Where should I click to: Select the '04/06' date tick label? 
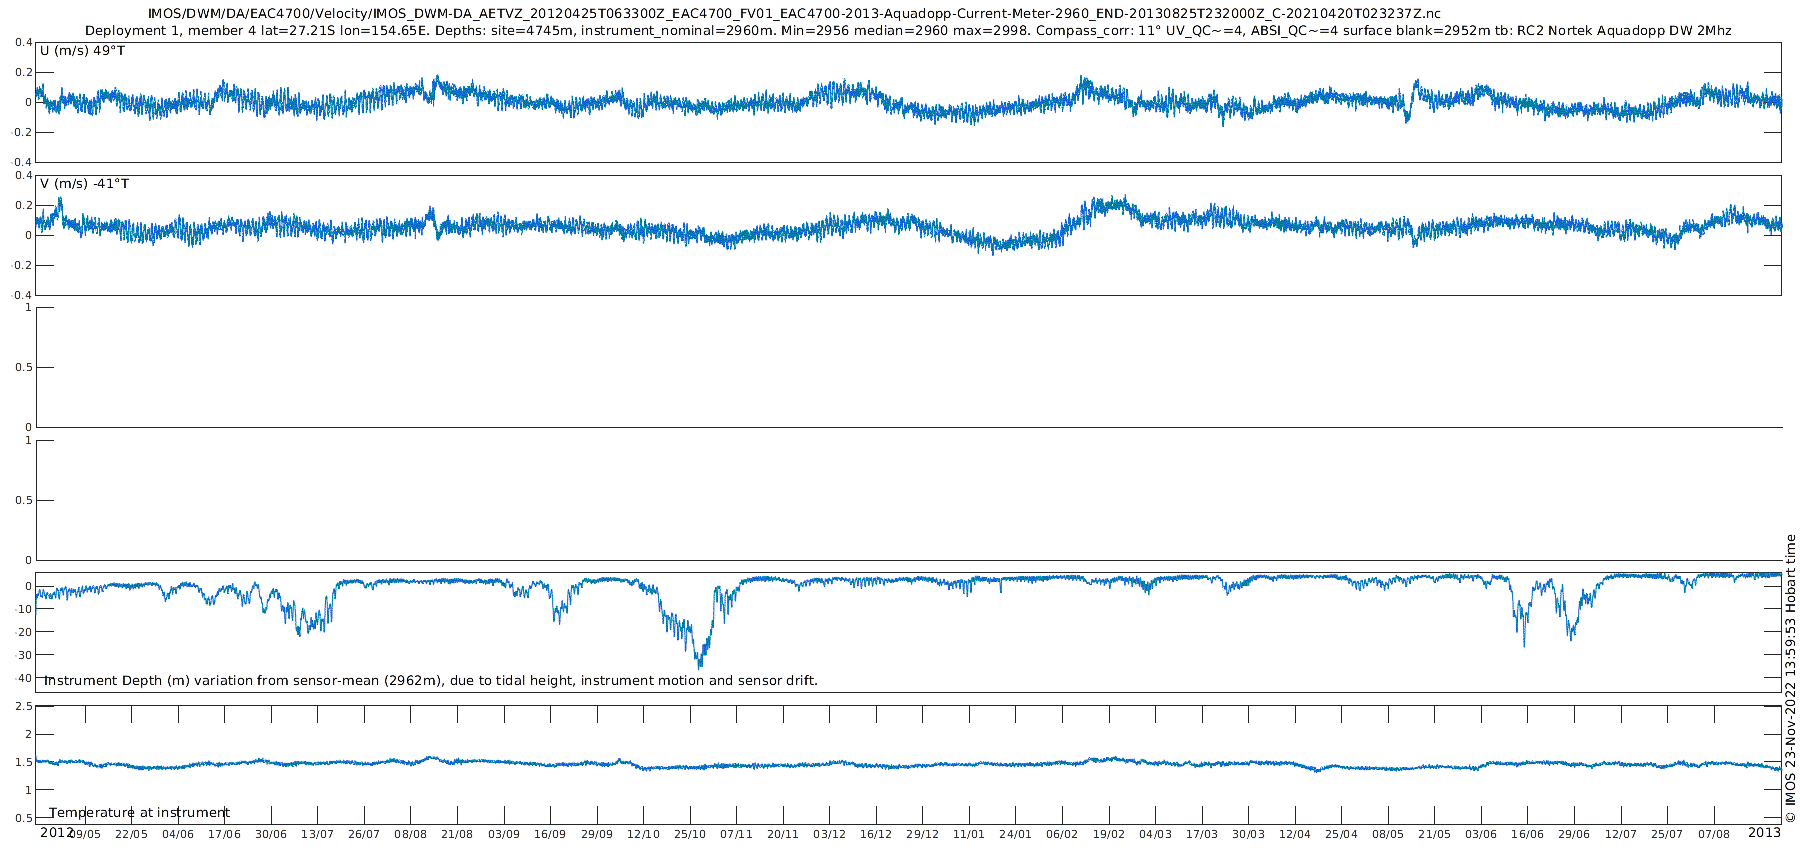coord(178,834)
